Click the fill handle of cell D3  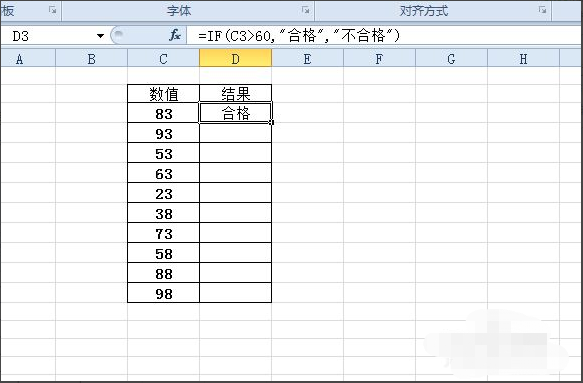(x=272, y=122)
